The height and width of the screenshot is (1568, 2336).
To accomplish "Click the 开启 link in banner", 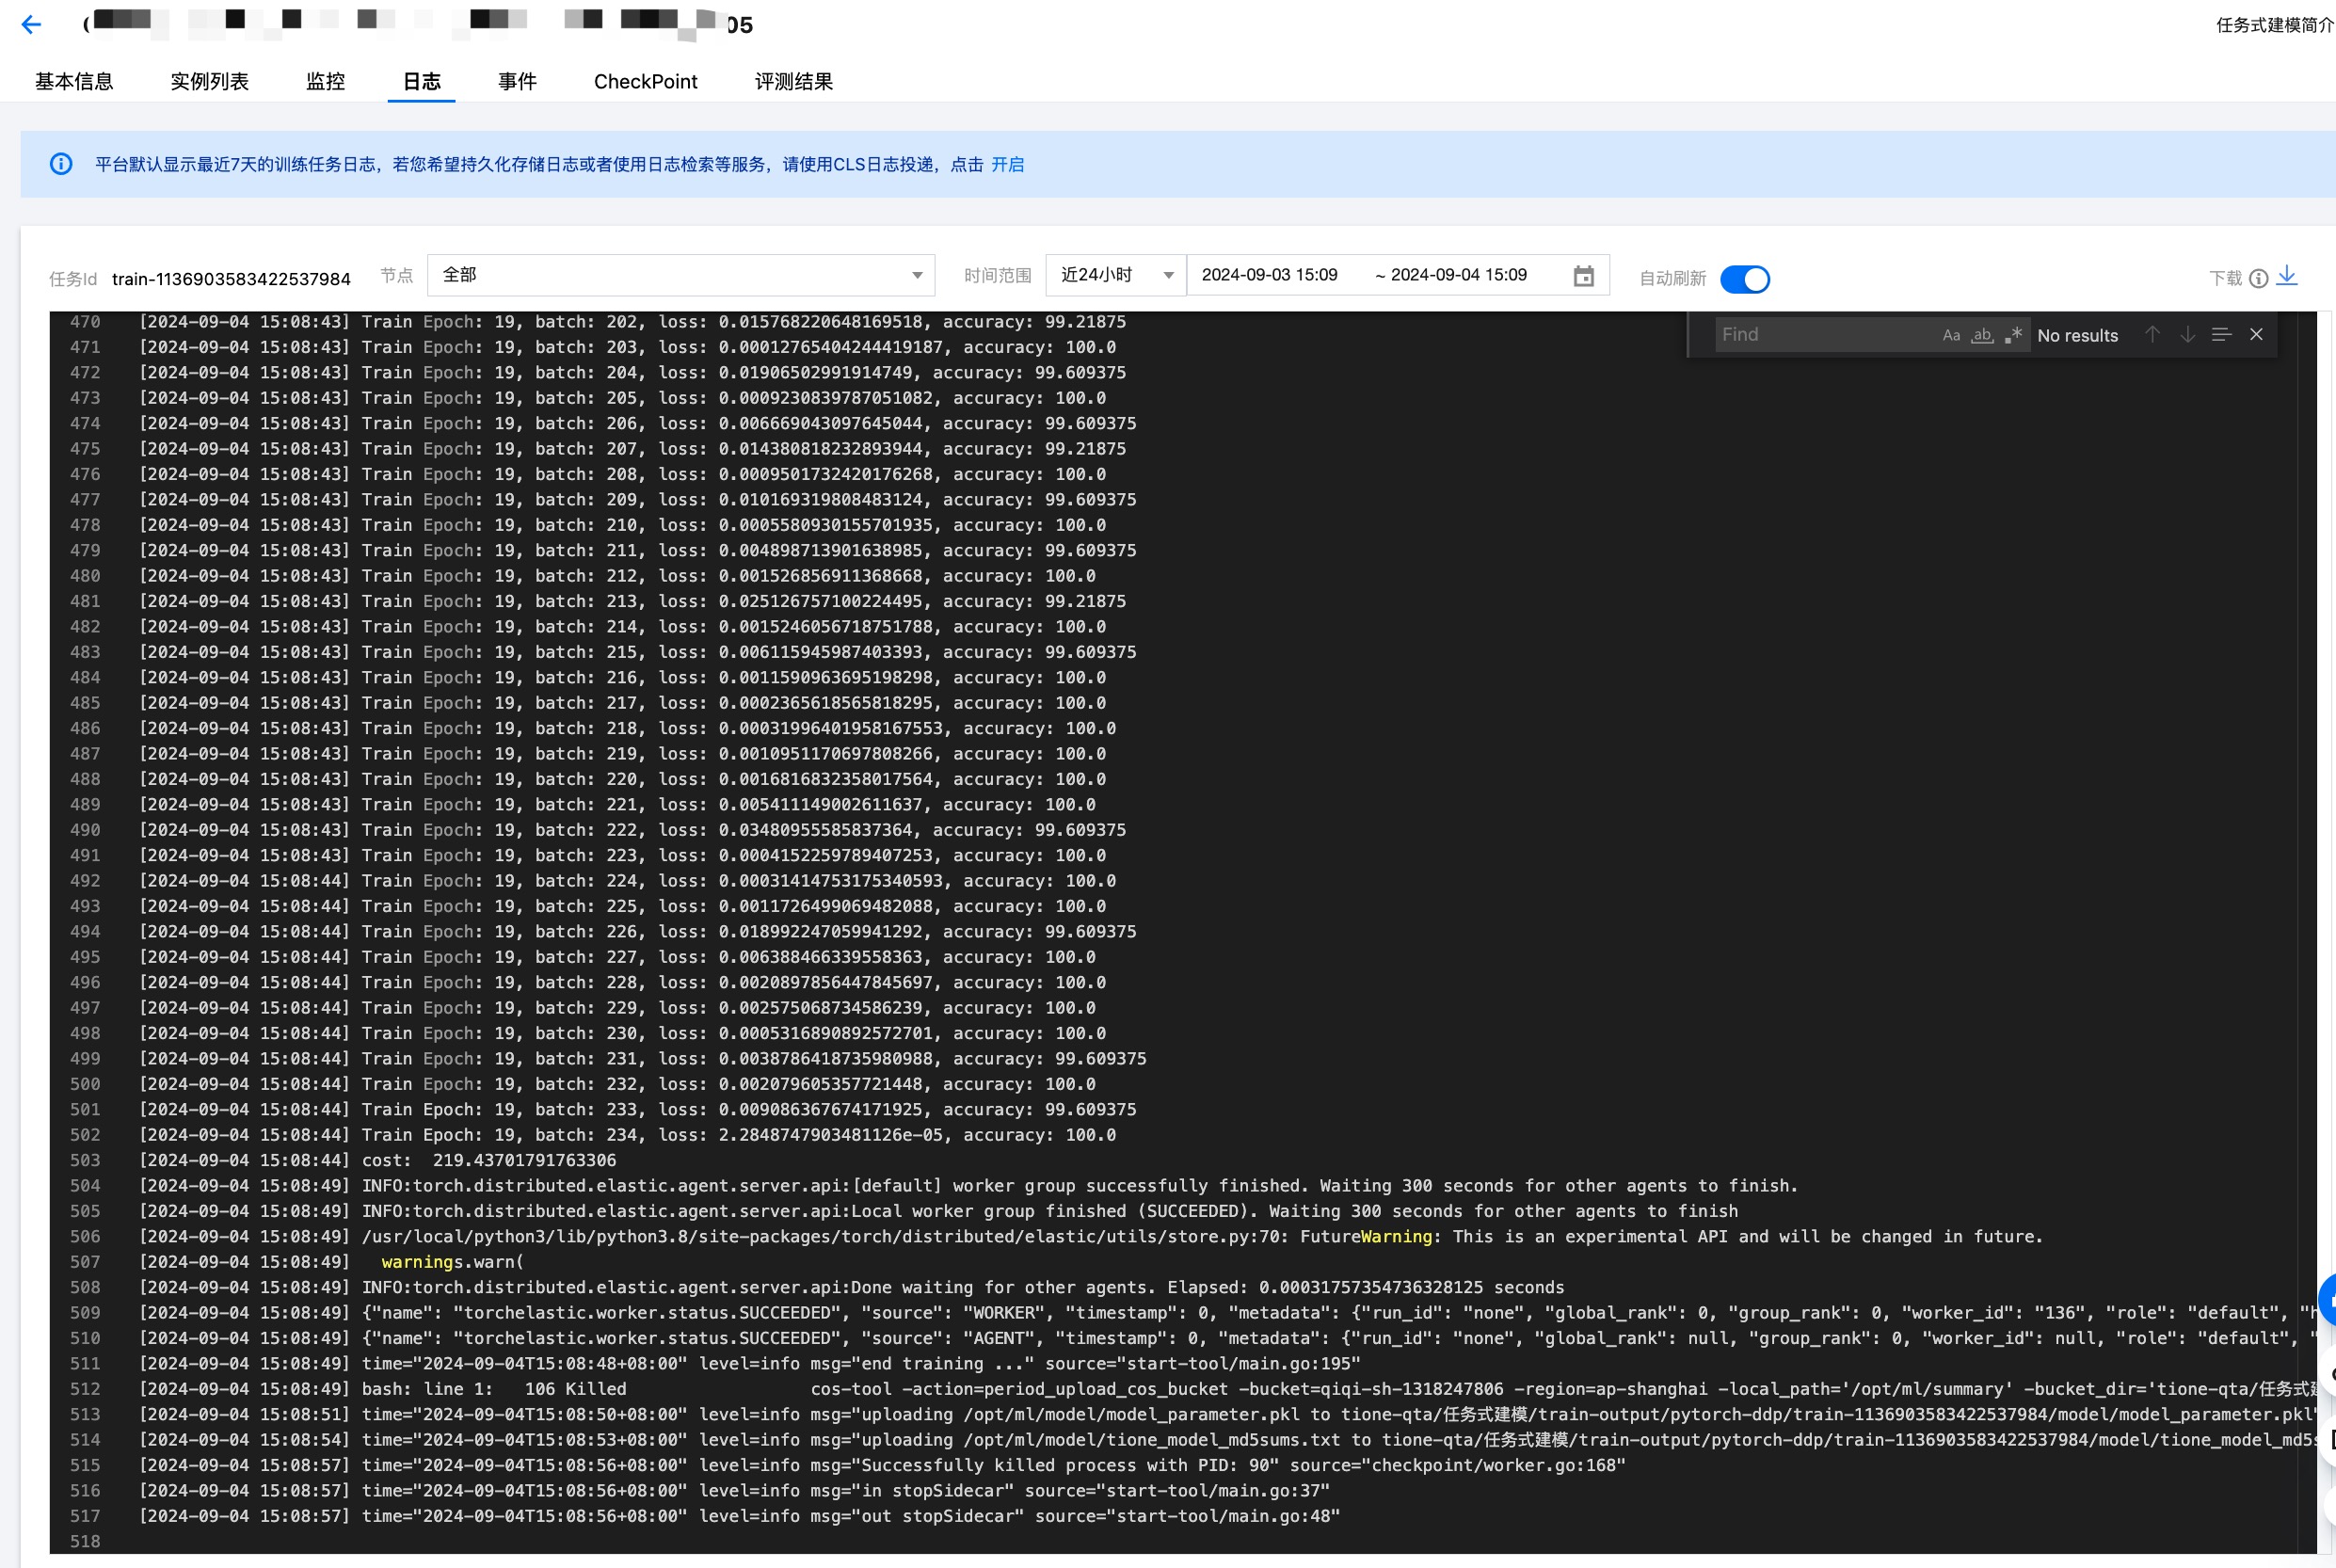I will 1007,165.
